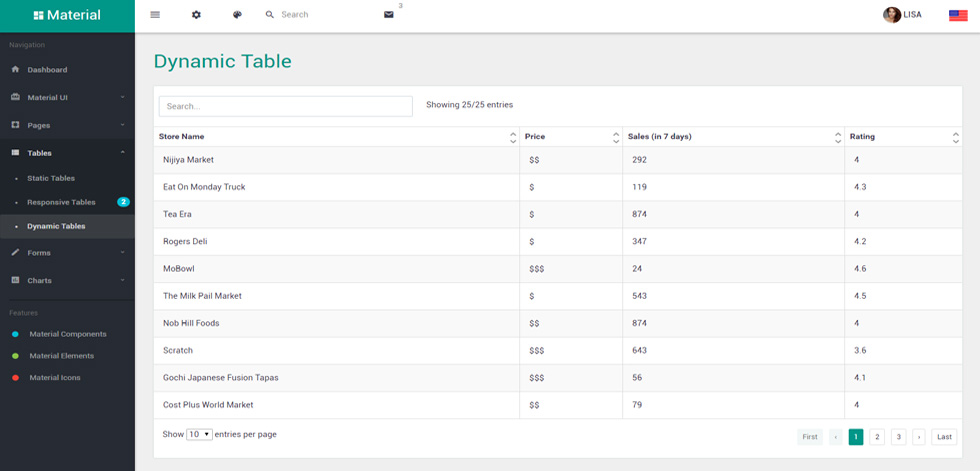Click the hamburger menu icon in top bar
The width and height of the screenshot is (980, 471).
155,14
